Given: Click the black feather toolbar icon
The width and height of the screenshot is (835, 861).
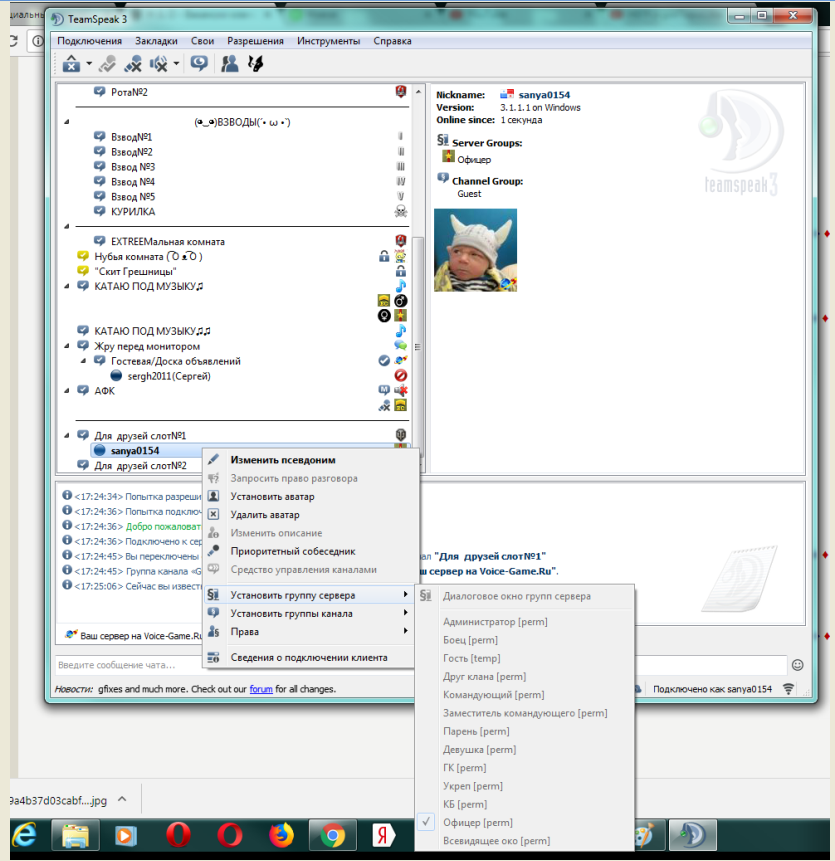Looking at the screenshot, I should pyautogui.click(x=255, y=64).
